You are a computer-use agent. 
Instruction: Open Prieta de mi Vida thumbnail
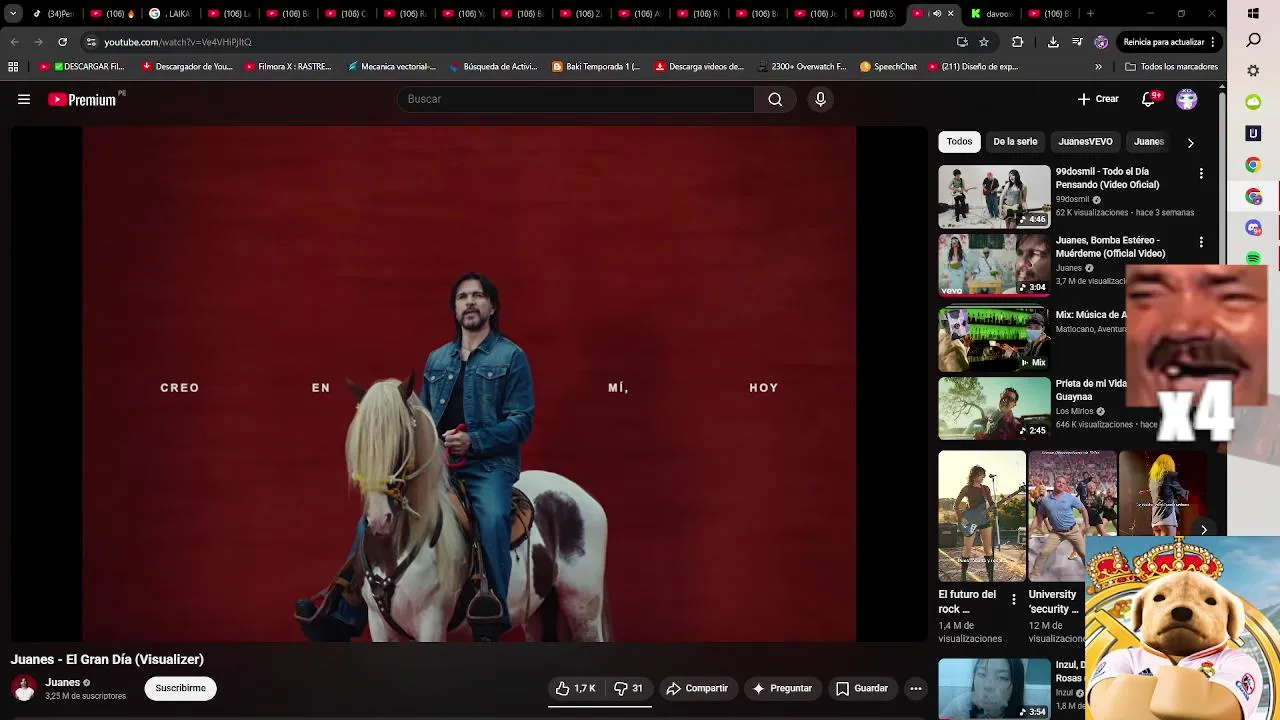coord(994,408)
